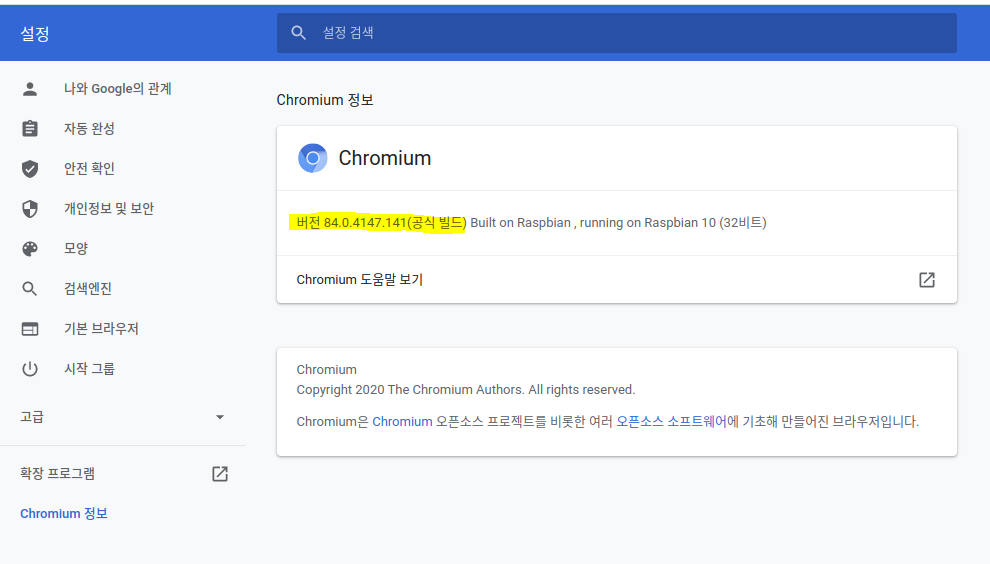Click the shield icon for 개인정보 및 보안
This screenshot has width=990, height=564.
(x=30, y=209)
